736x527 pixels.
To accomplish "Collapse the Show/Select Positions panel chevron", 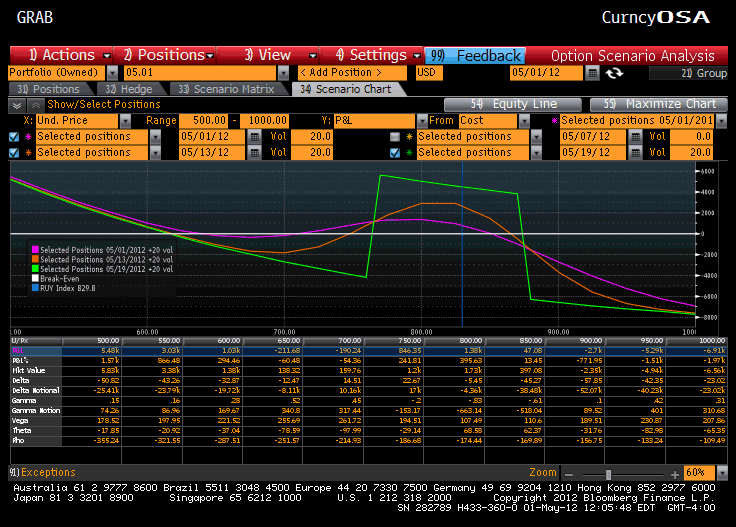I will pos(17,104).
